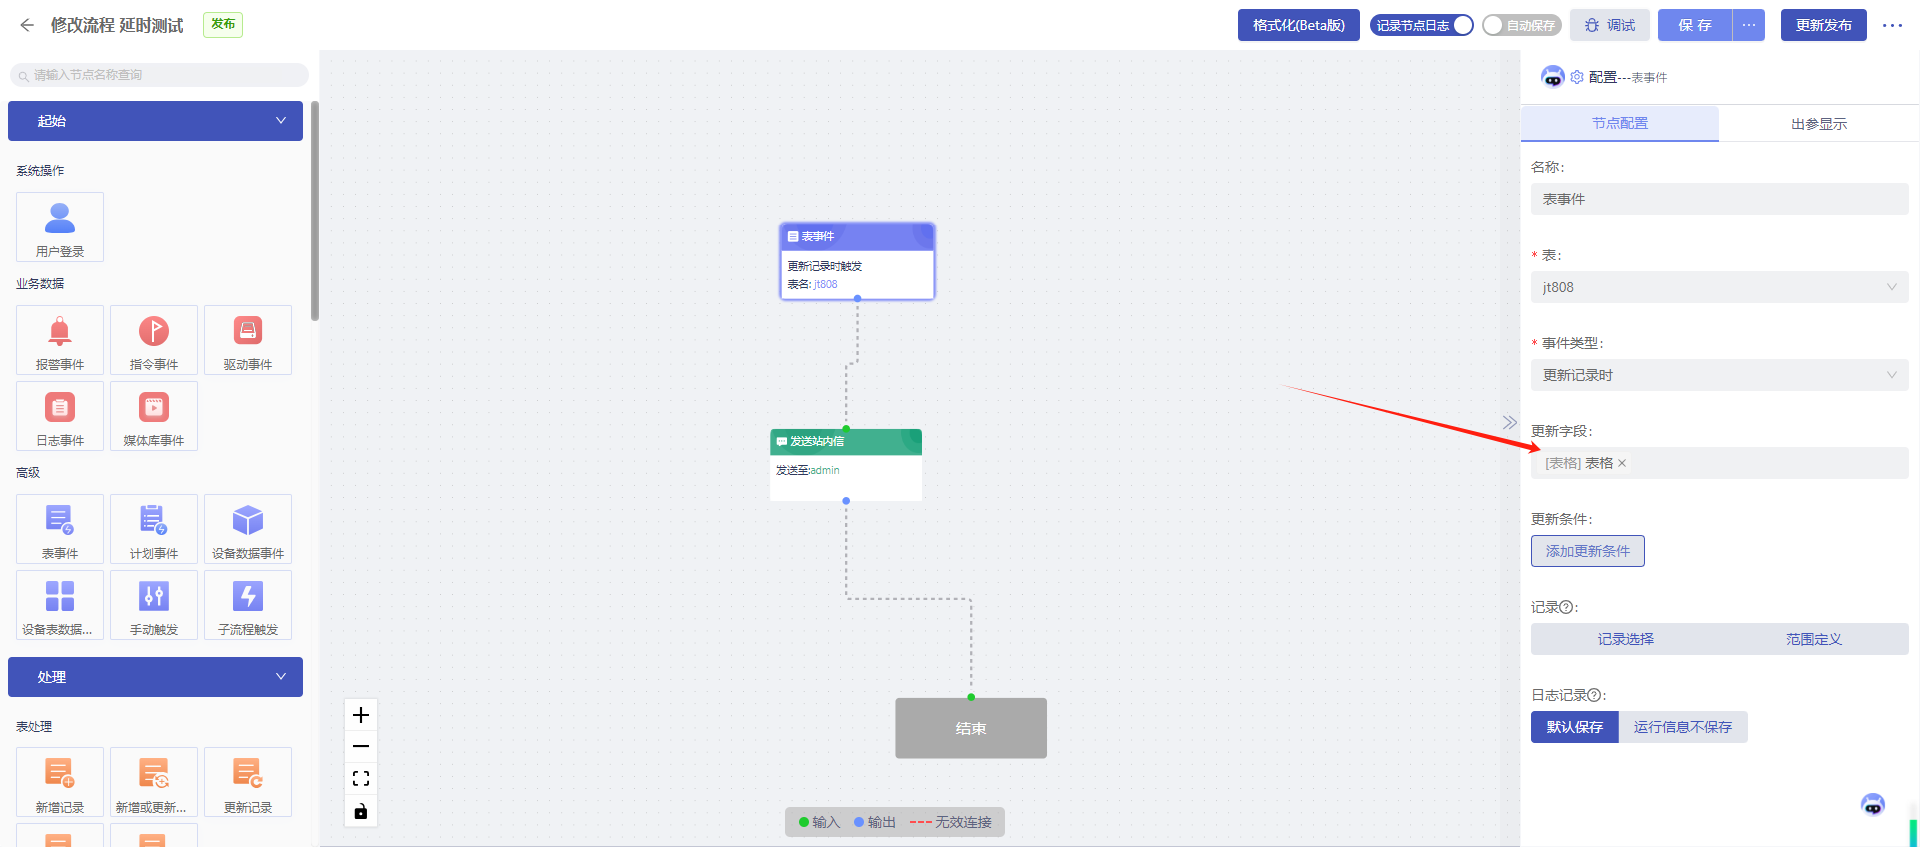
Task: Choose 范围定义 option
Action: [1814, 639]
